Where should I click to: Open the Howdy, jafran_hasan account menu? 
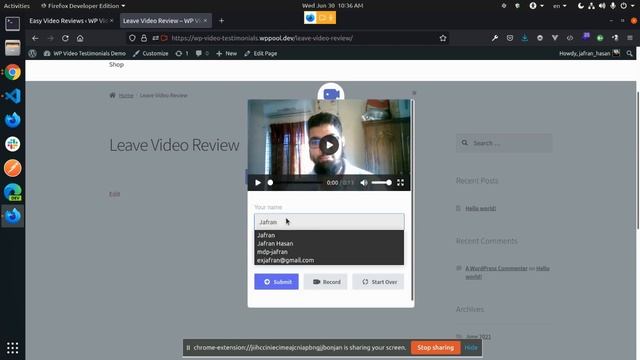(589, 53)
